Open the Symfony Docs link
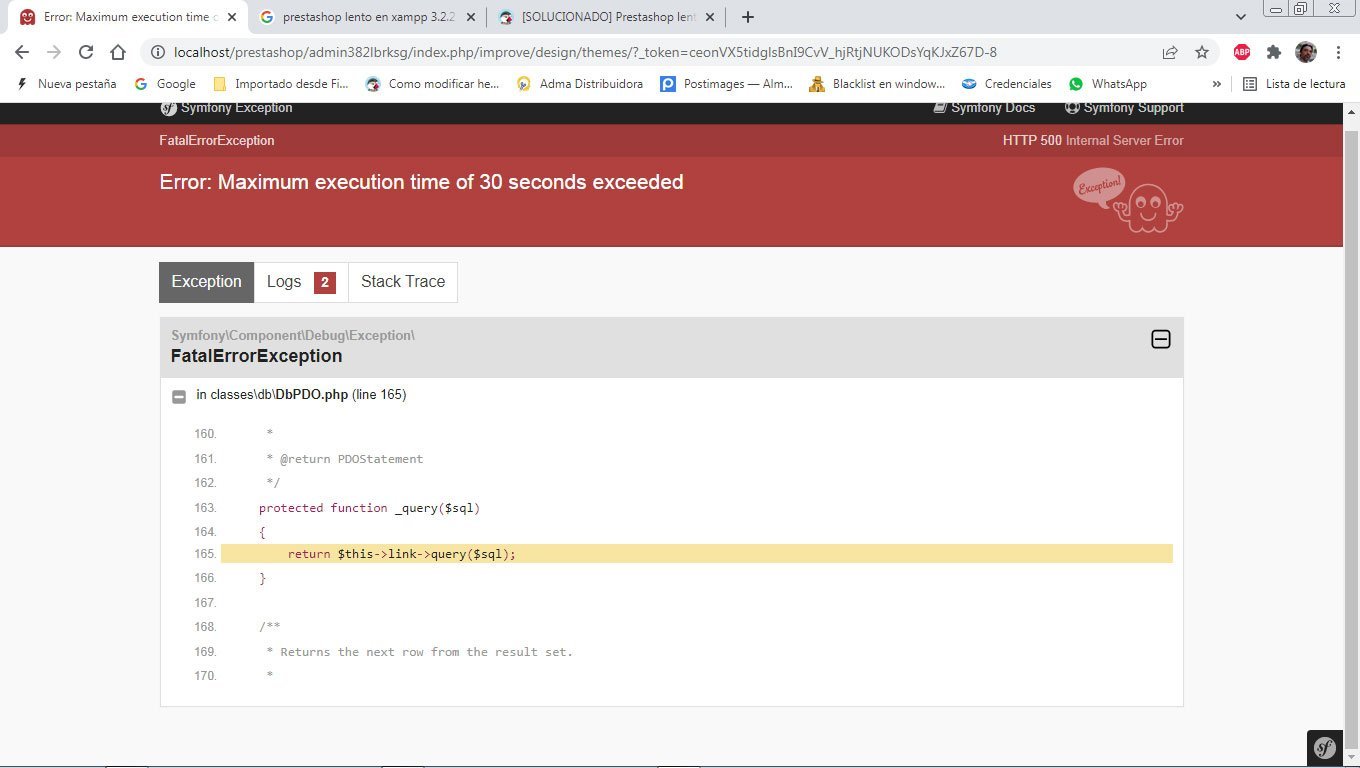The height and width of the screenshot is (768, 1360). [x=984, y=108]
